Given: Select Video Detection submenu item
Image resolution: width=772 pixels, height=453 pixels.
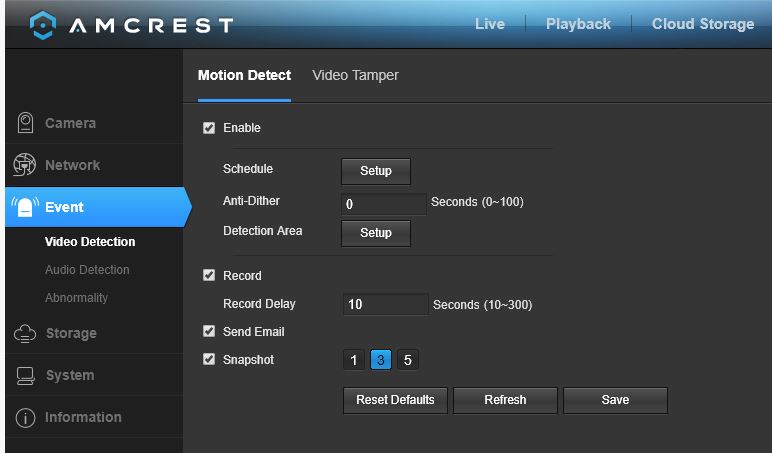Looking at the screenshot, I should (90, 242).
